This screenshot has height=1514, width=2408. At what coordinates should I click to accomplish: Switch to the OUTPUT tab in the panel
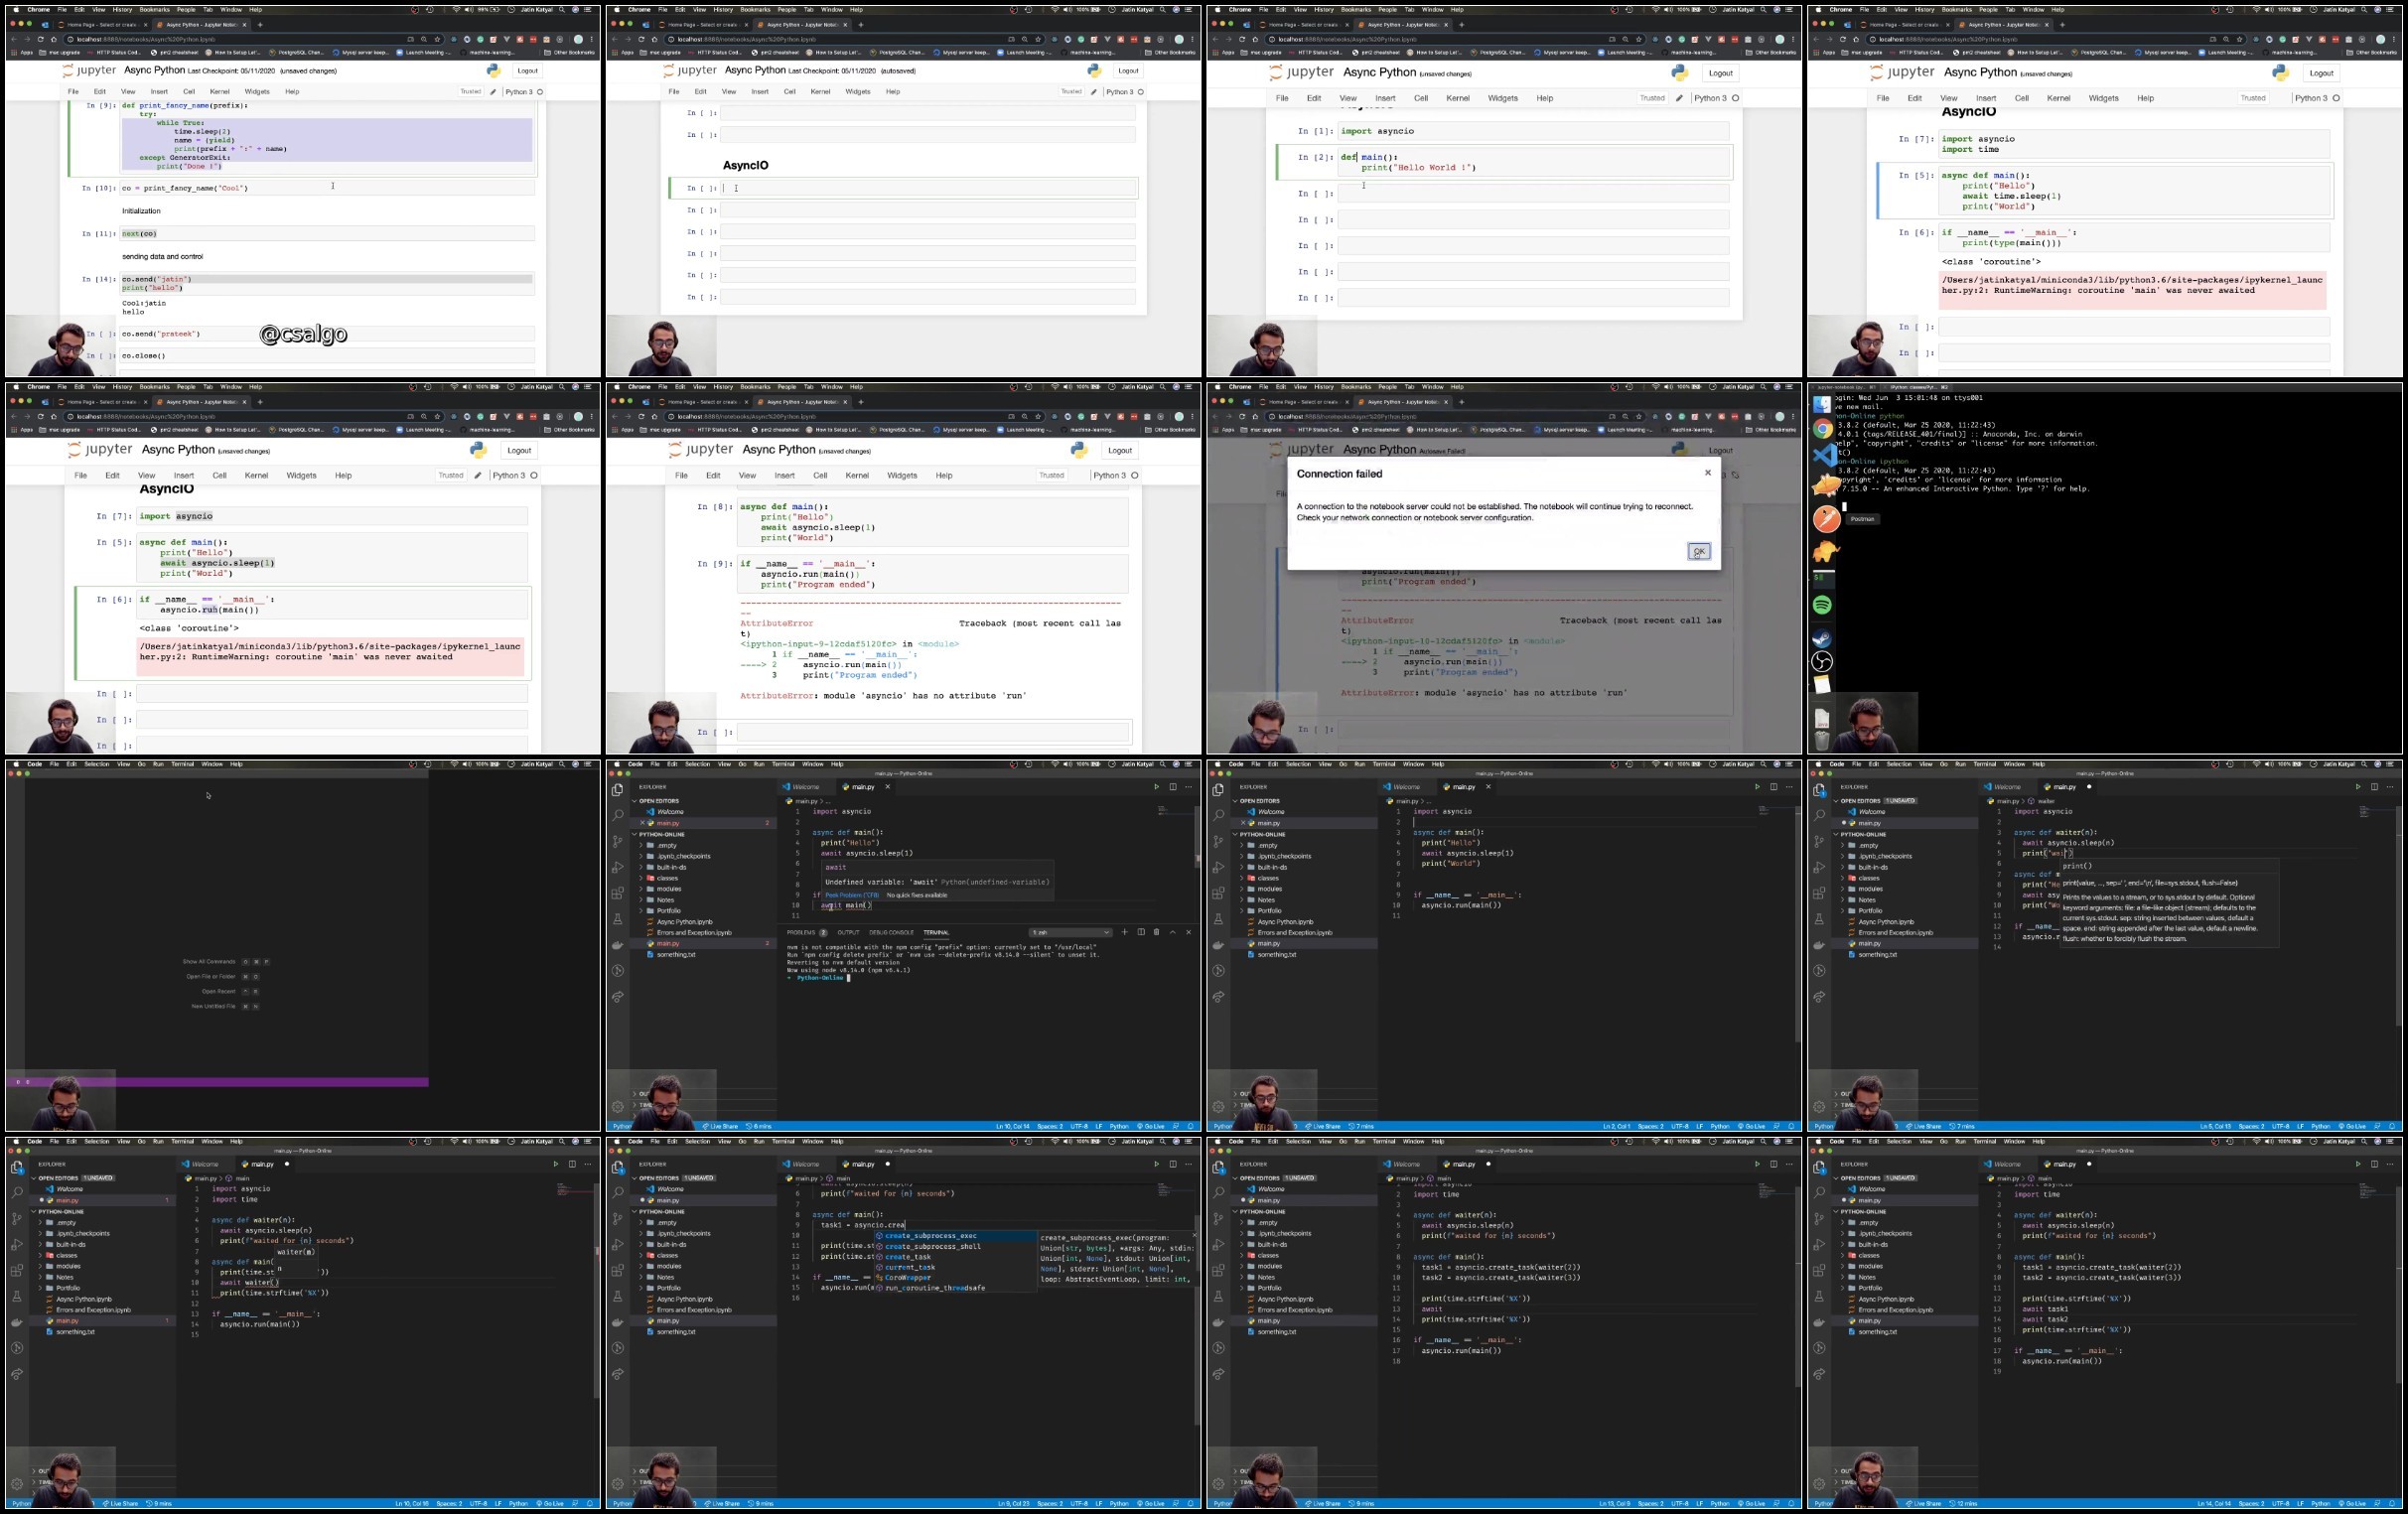click(x=848, y=932)
